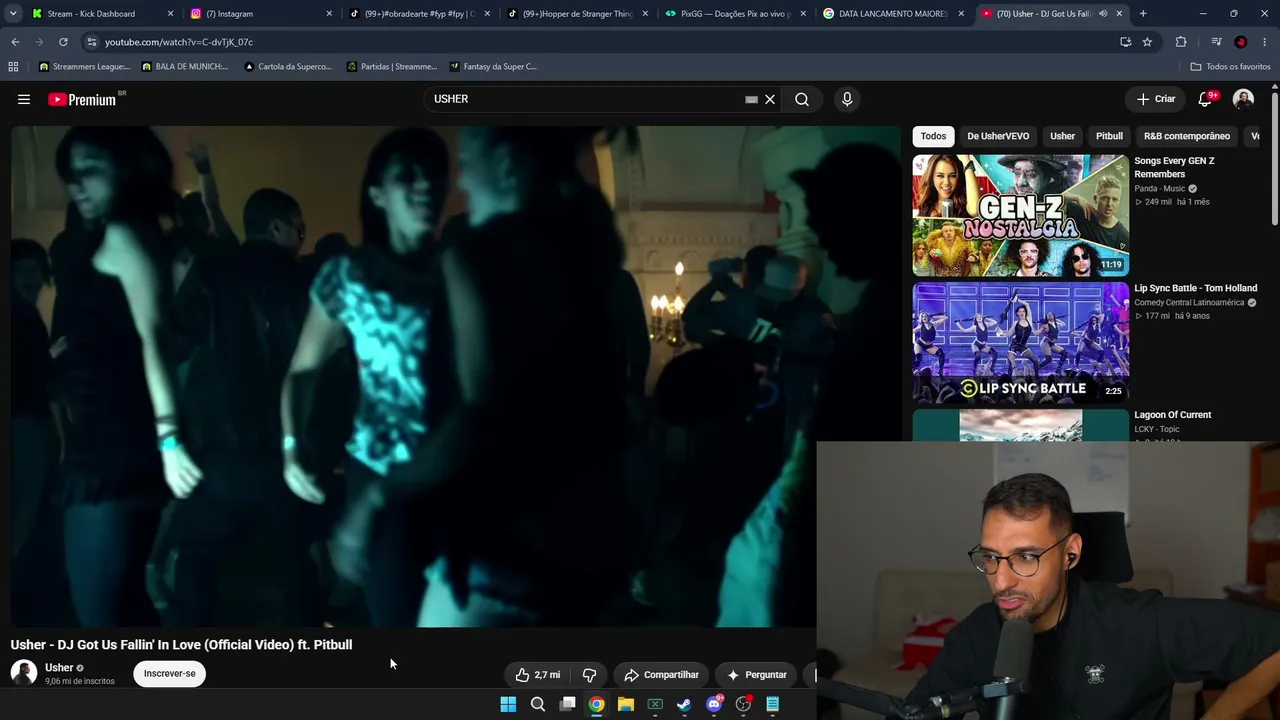Open the Perguntar AI ask button
The width and height of the screenshot is (1280, 720).
click(x=756, y=675)
